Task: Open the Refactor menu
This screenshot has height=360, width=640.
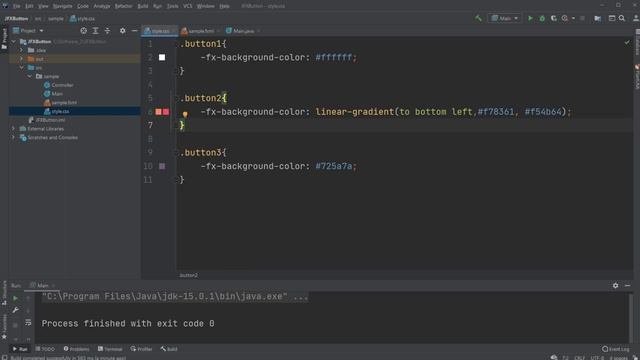Action: [123, 6]
